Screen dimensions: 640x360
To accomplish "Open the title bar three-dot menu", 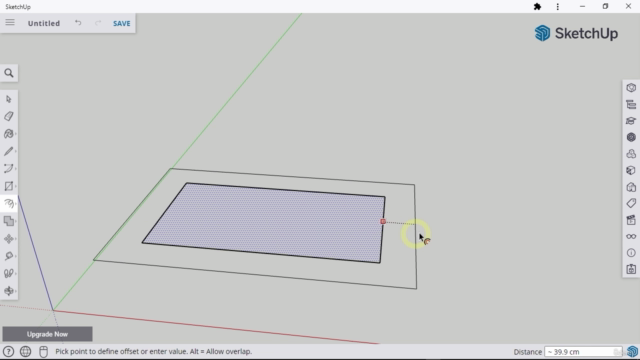I will [x=558, y=7].
